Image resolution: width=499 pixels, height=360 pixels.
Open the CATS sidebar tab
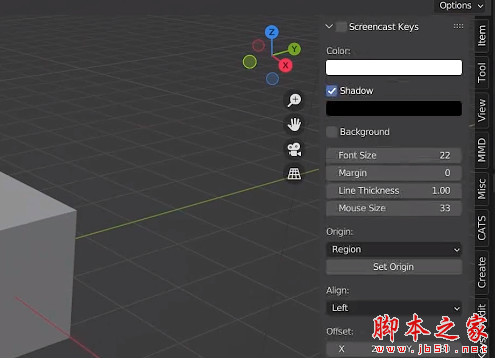pyautogui.click(x=482, y=228)
